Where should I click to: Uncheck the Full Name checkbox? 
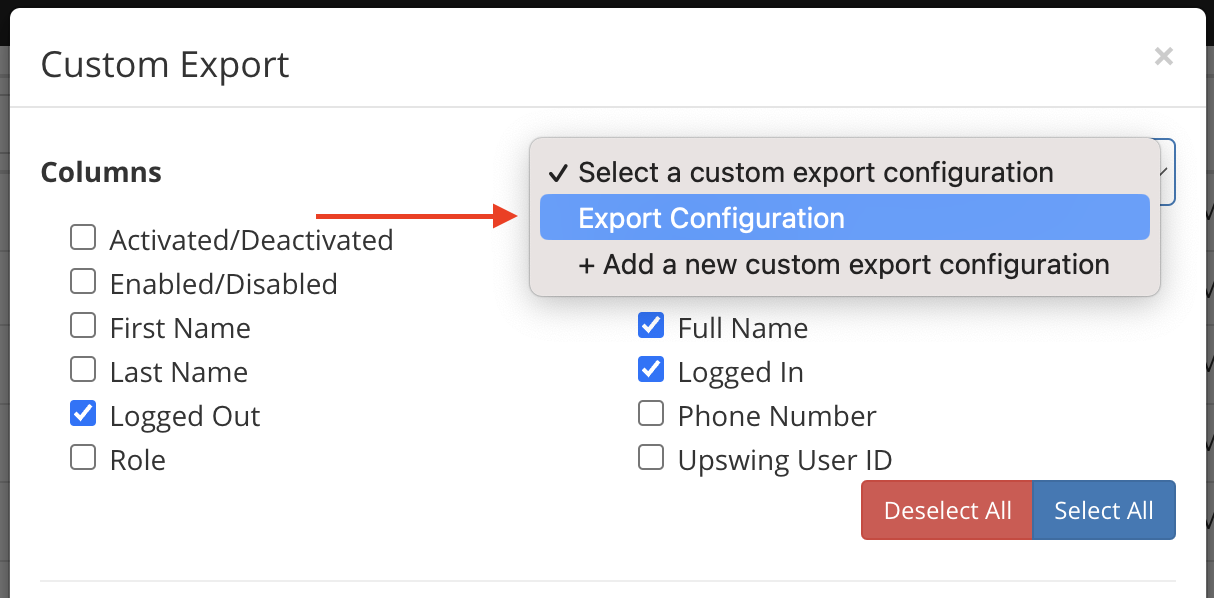coord(651,325)
